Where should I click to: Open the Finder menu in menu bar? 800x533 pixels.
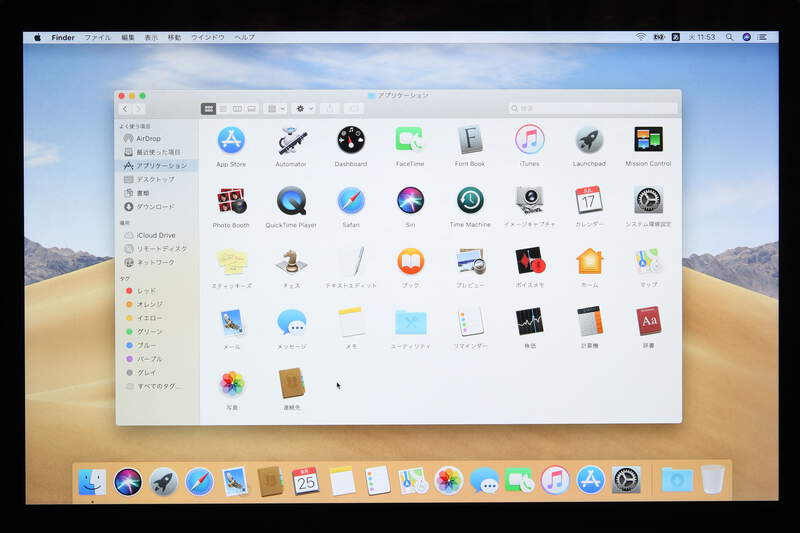(63, 37)
